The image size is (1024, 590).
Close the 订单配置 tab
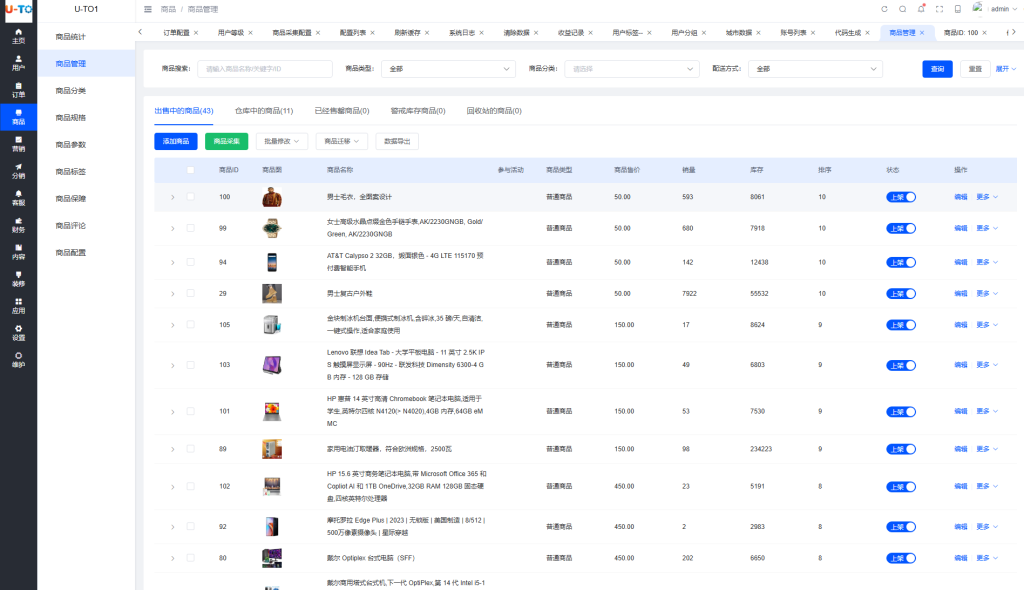(196, 33)
